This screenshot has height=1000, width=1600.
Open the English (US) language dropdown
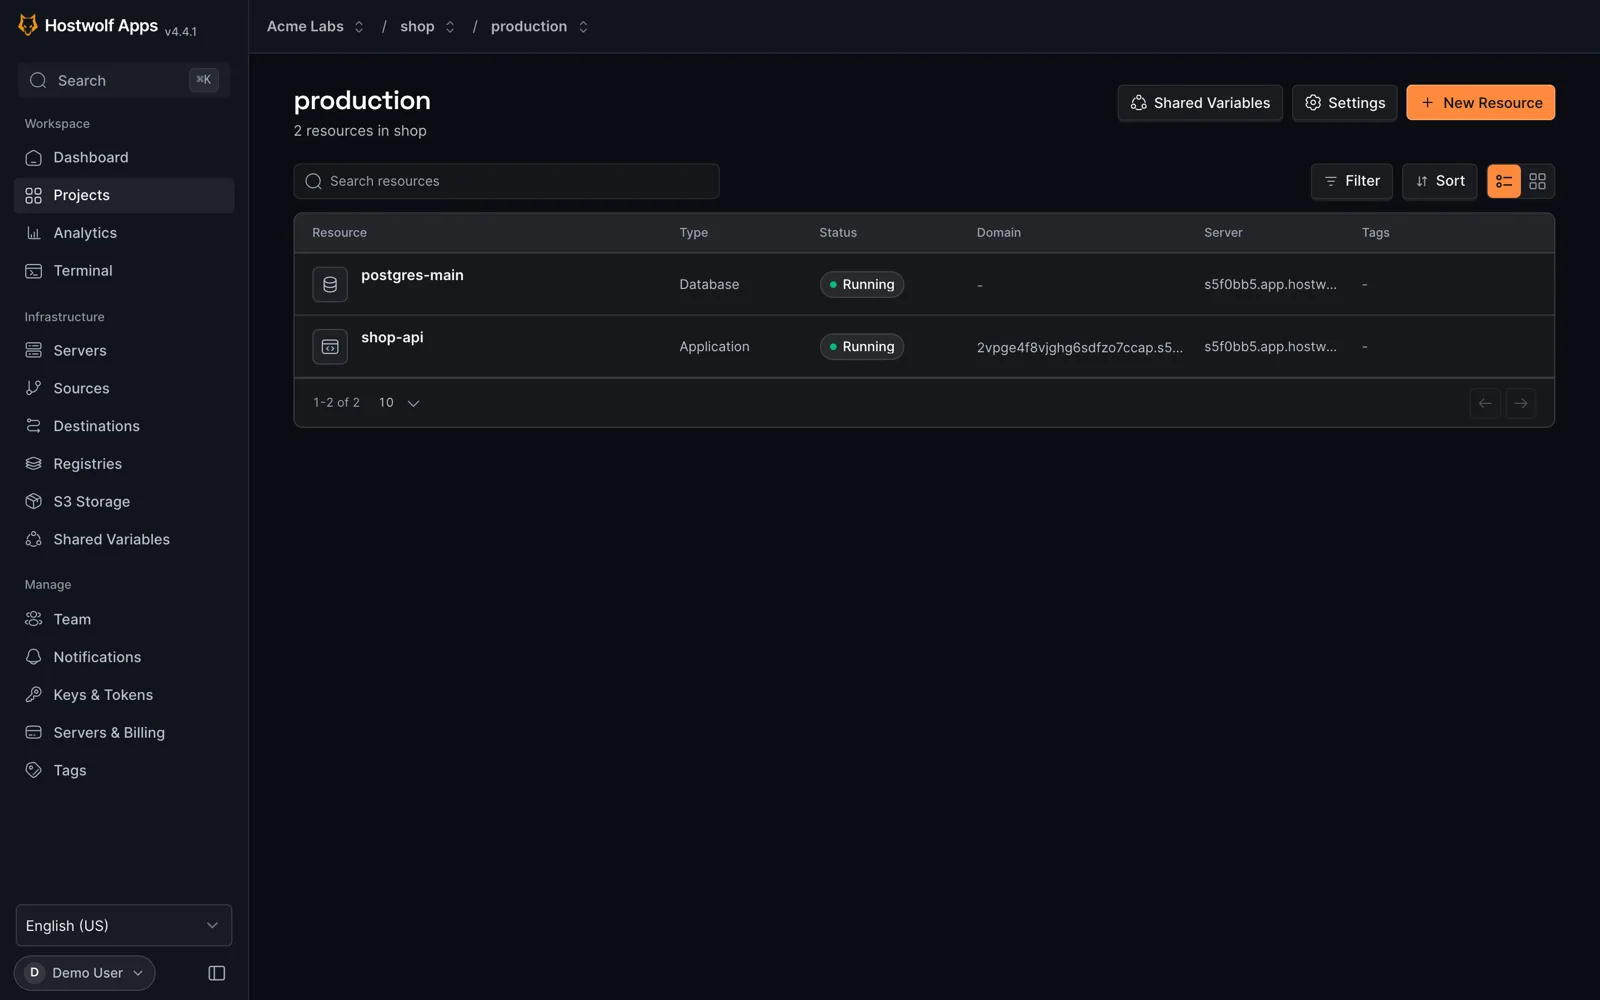124,926
